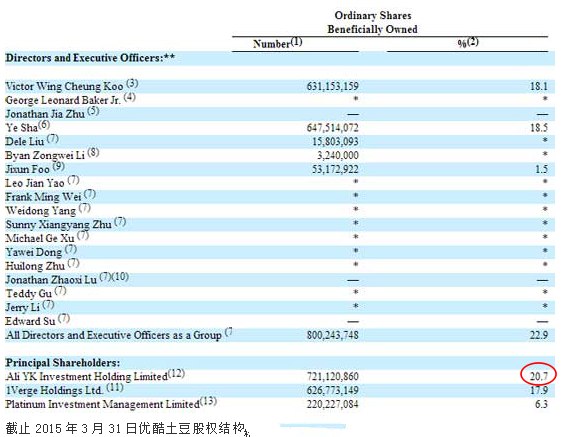This screenshot has width=564, height=437.
Task: Click share count 626,773,149
Action: point(332,390)
